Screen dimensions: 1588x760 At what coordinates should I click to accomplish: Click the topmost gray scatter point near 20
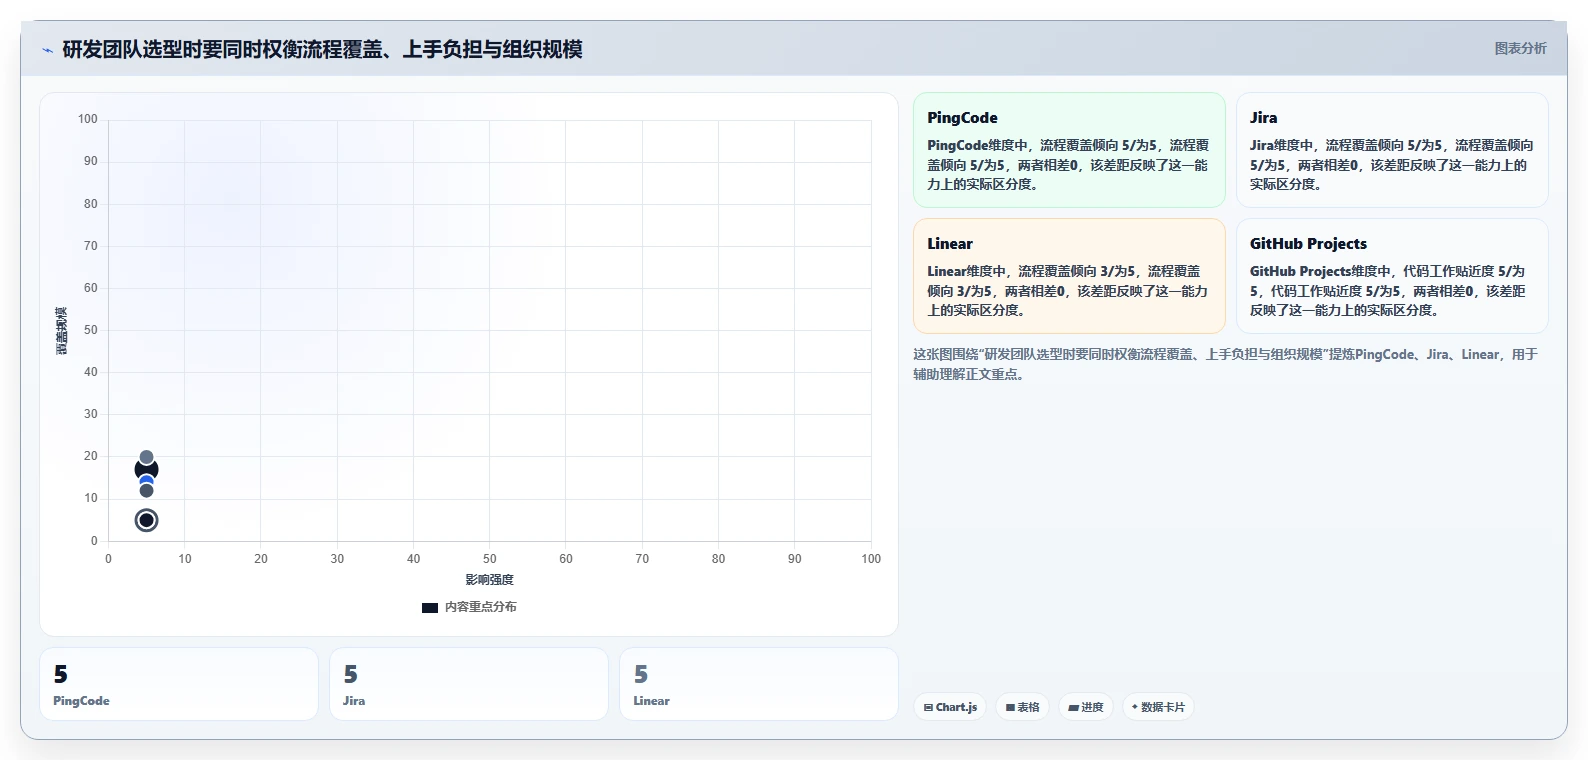(x=146, y=457)
